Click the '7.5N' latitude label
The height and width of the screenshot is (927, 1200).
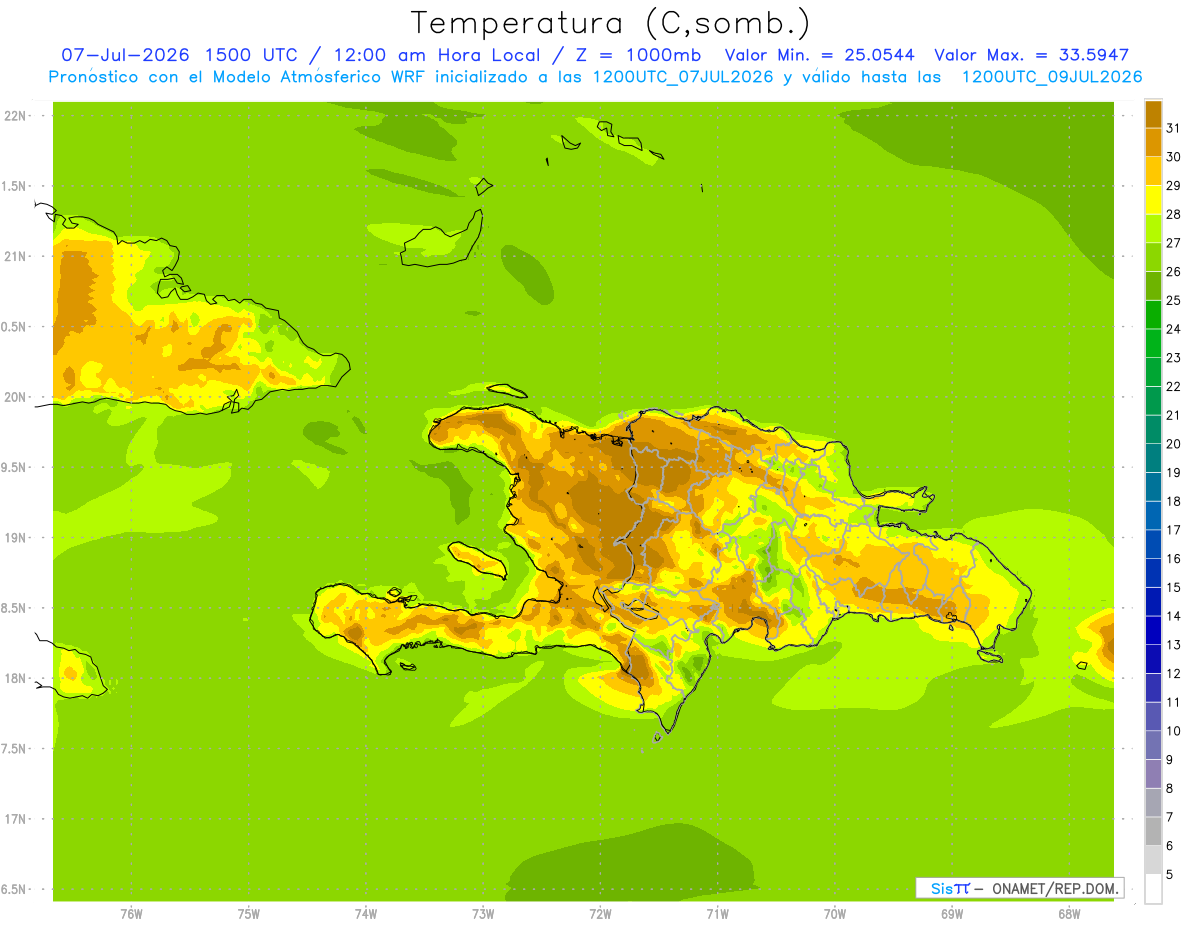(14, 749)
